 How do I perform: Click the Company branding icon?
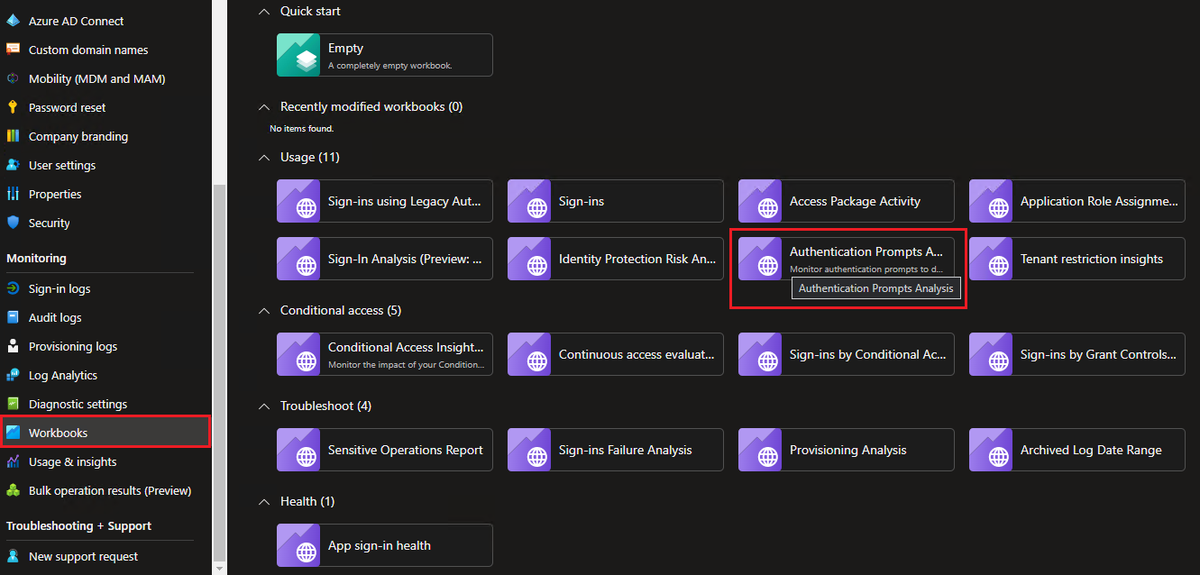13,136
